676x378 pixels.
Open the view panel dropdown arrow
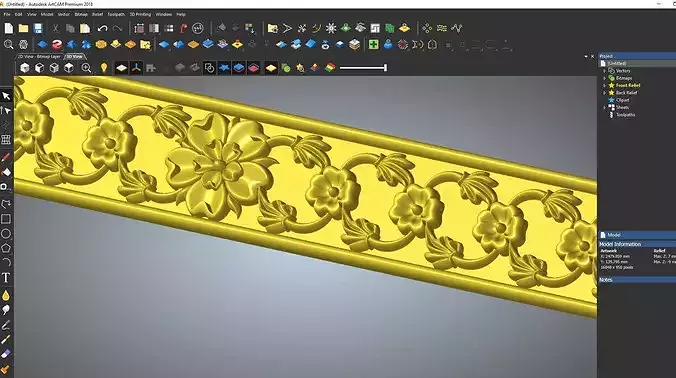pos(586,56)
